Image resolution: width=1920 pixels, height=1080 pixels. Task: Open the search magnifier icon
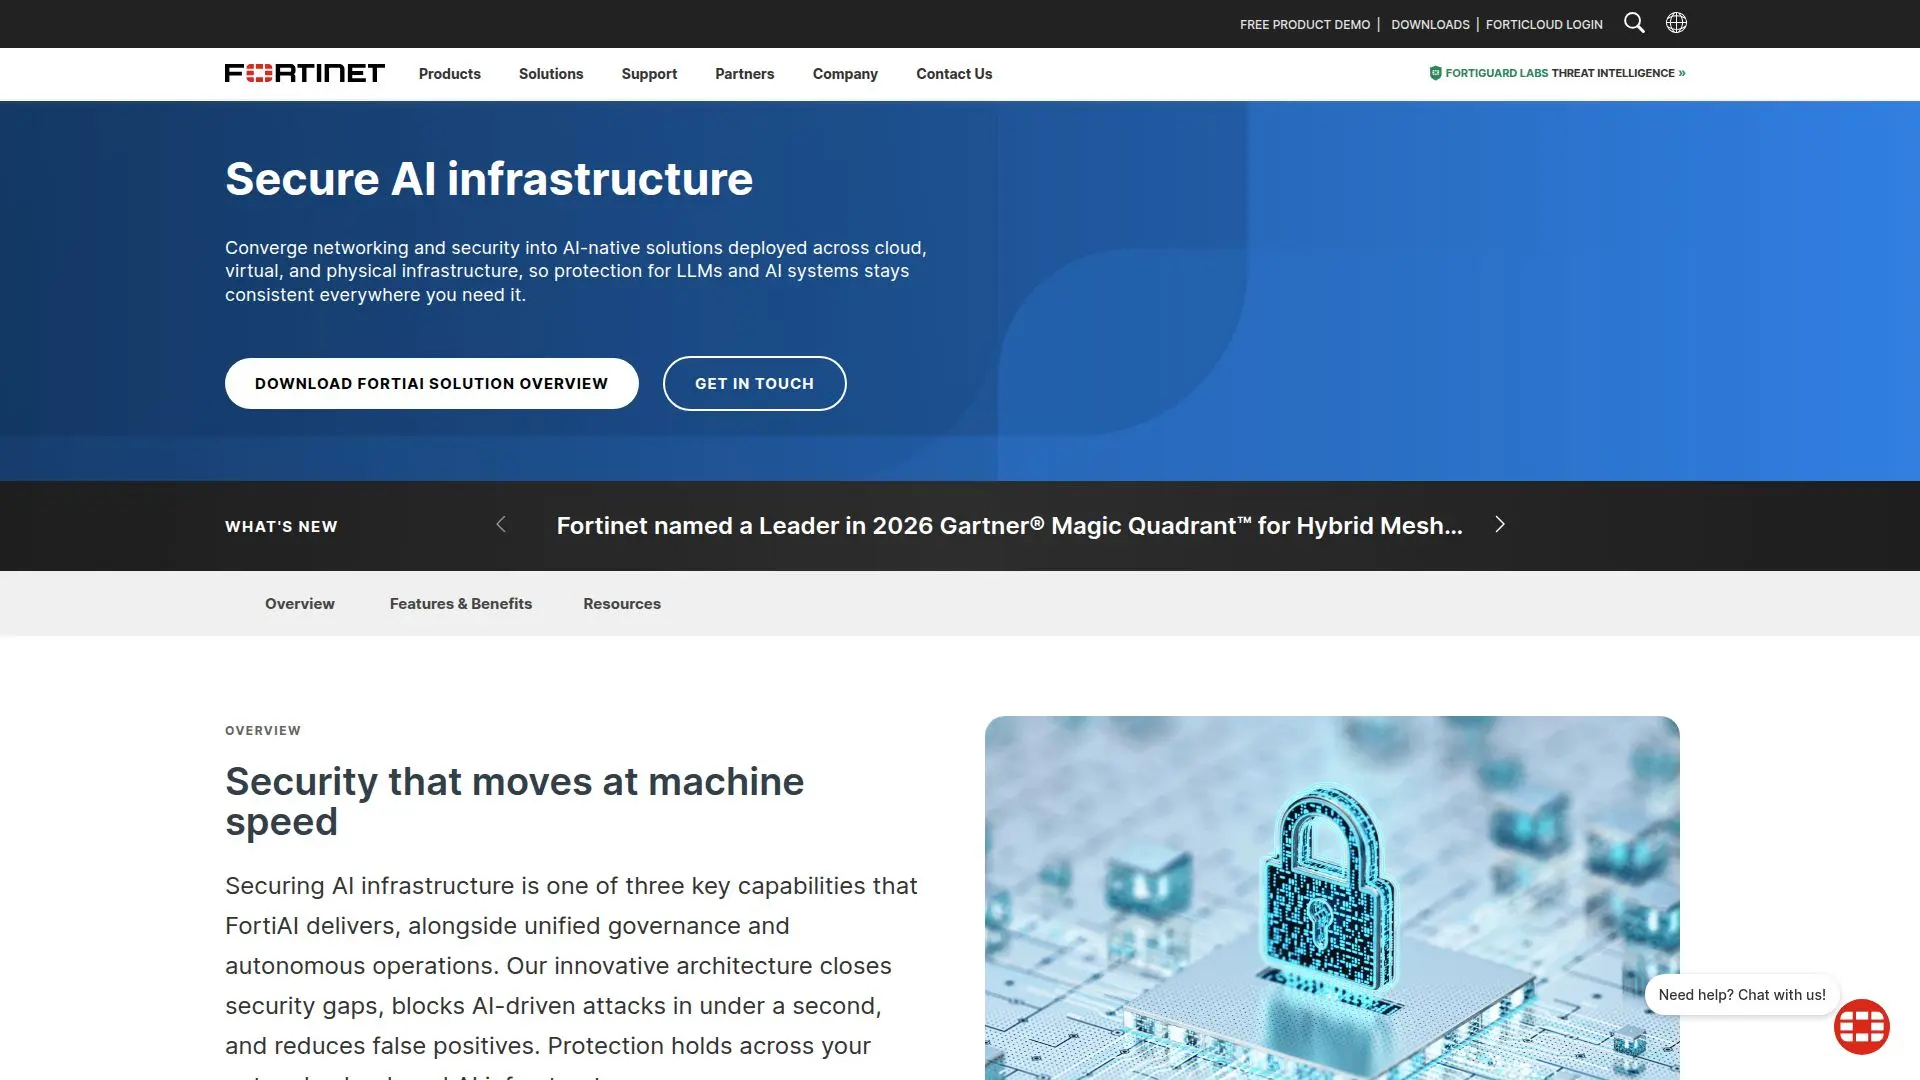tap(1634, 23)
